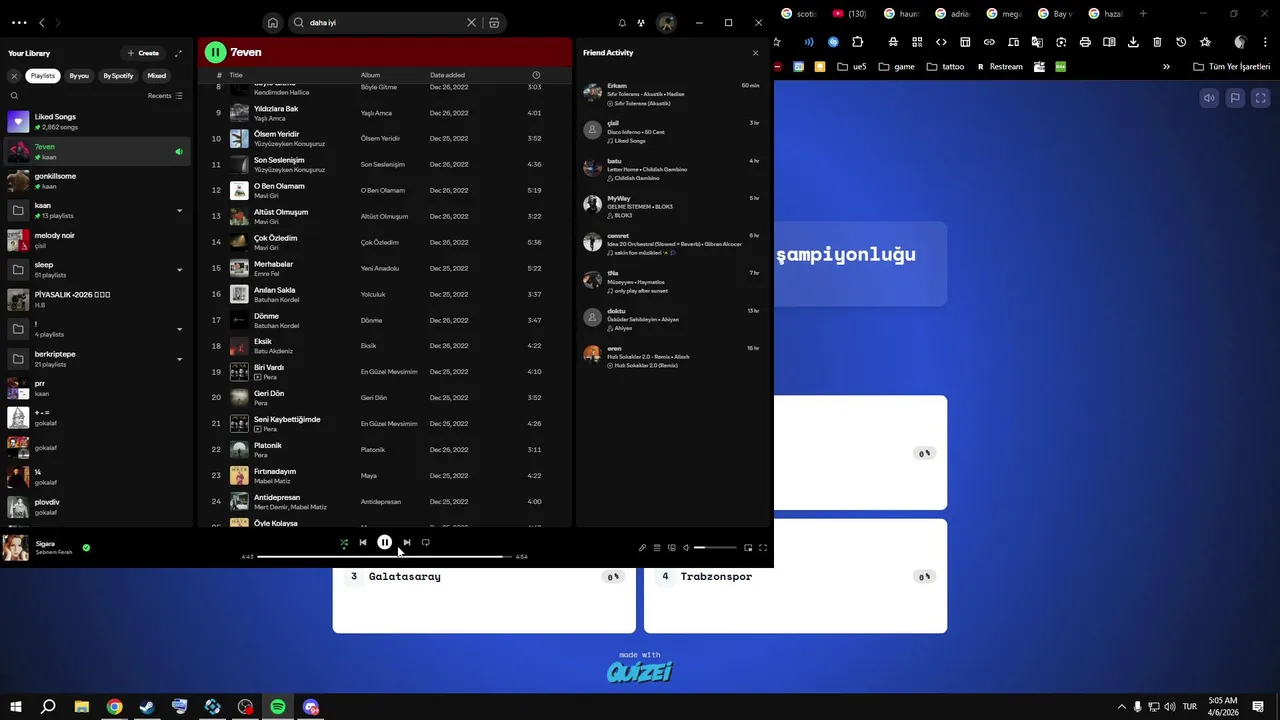Open melody noir playlist
Viewport: 1280px width, 720px height.
(96, 240)
